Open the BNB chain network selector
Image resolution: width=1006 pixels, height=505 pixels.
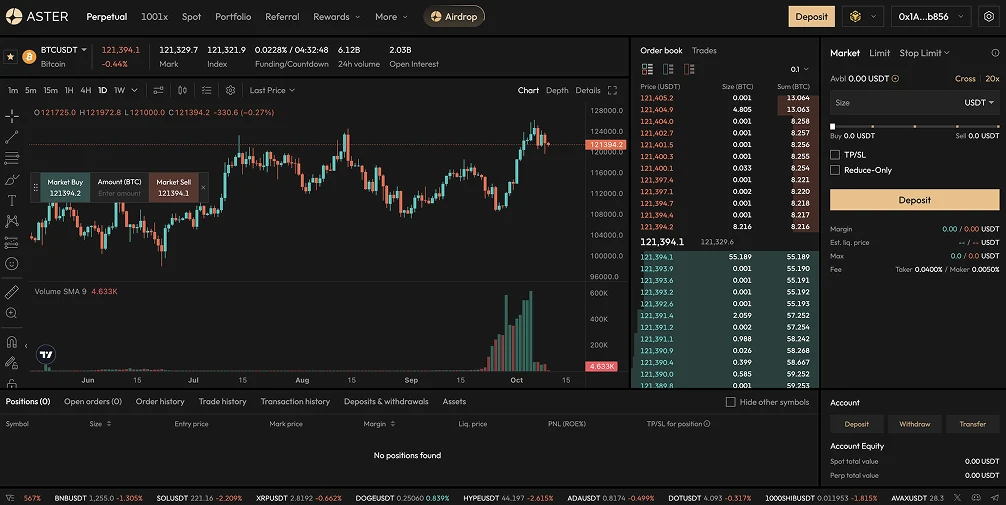[x=862, y=17]
